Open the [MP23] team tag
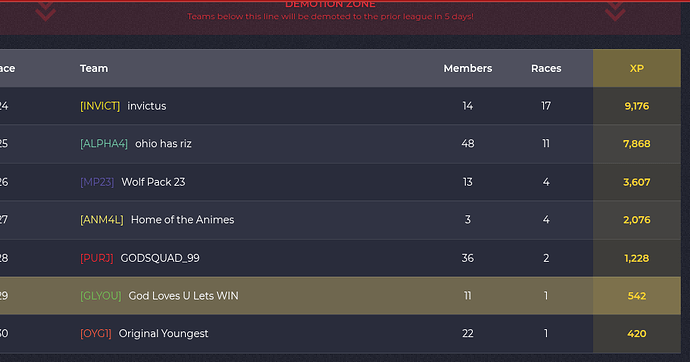690x362 pixels. [97, 182]
